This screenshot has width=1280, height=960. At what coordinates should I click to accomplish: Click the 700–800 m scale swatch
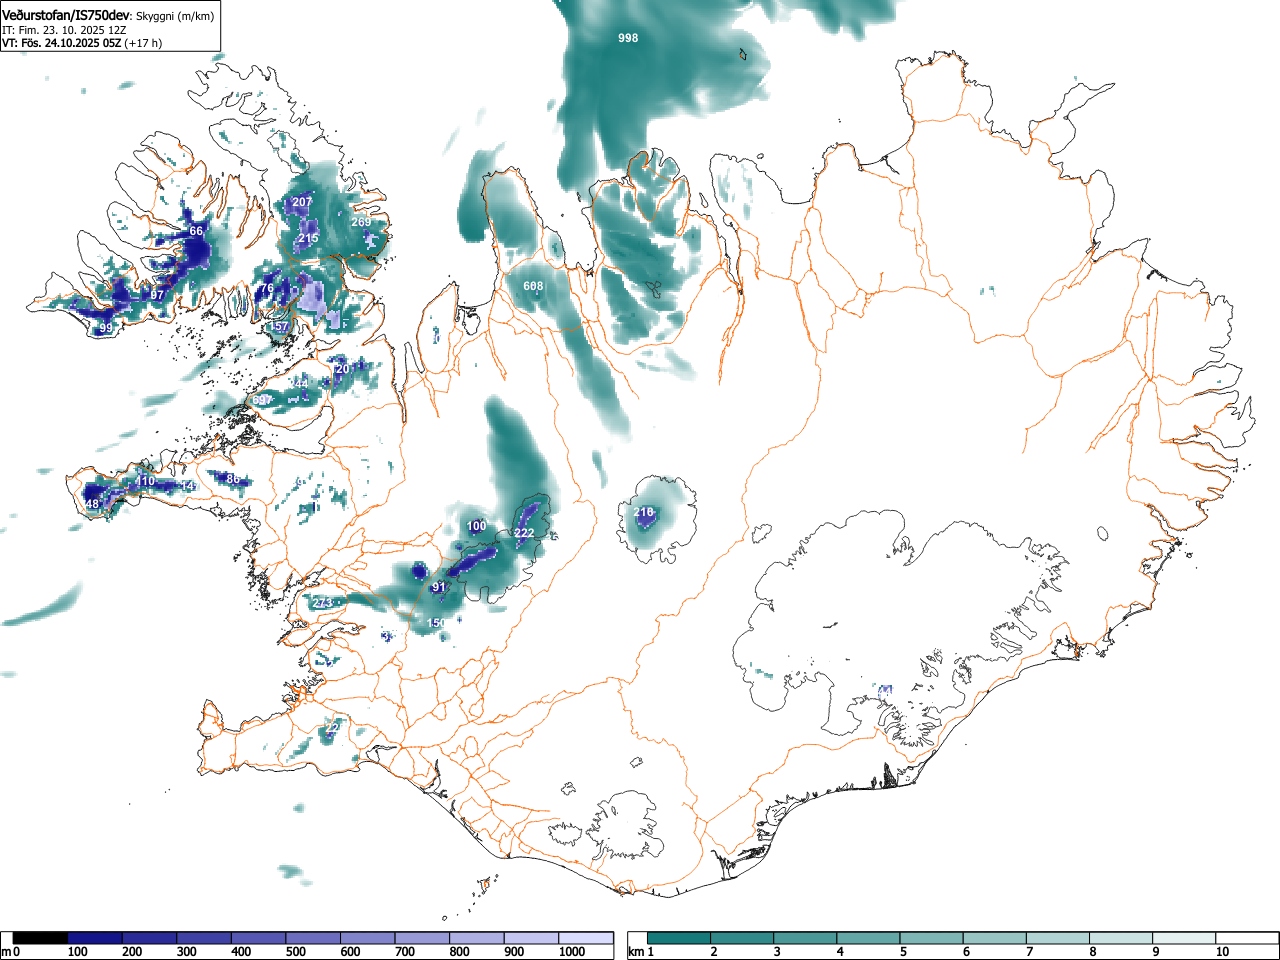(x=422, y=938)
